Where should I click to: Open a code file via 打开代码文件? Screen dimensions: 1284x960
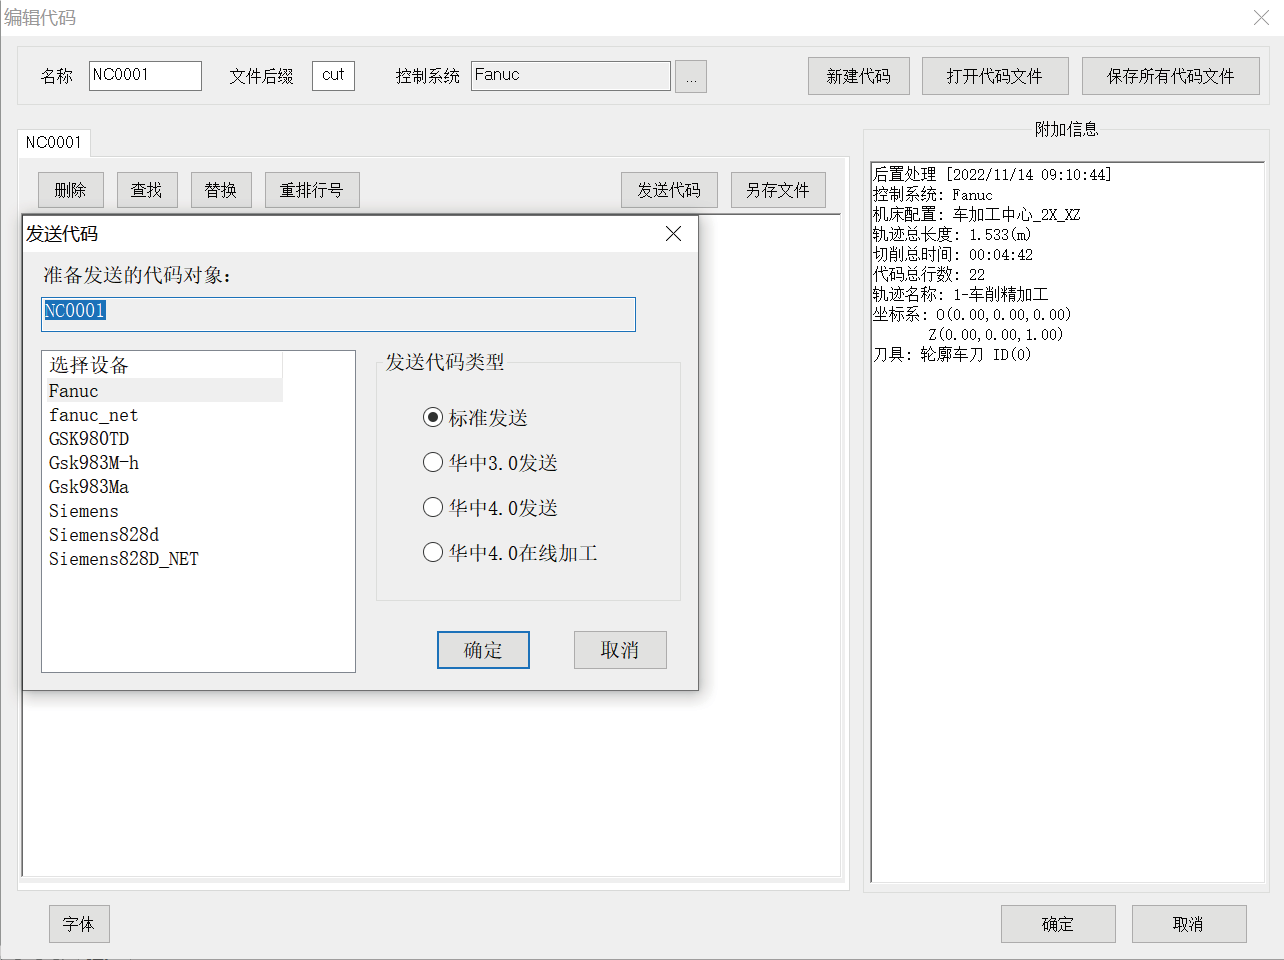click(994, 76)
